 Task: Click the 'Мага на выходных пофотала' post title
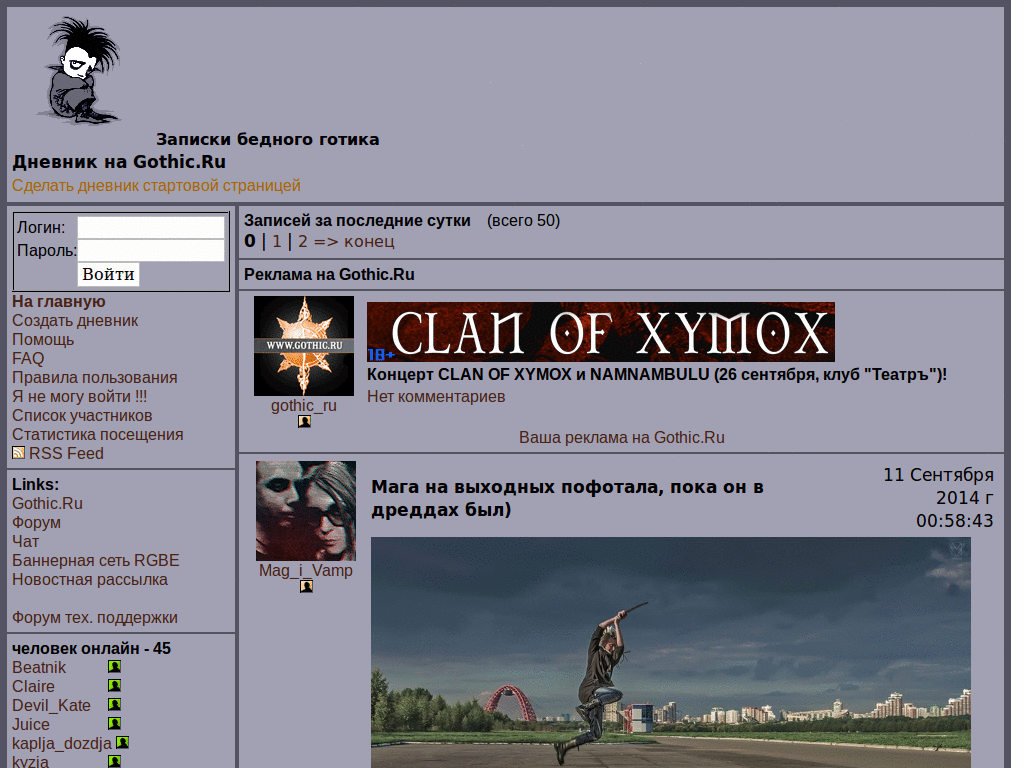[x=568, y=498]
